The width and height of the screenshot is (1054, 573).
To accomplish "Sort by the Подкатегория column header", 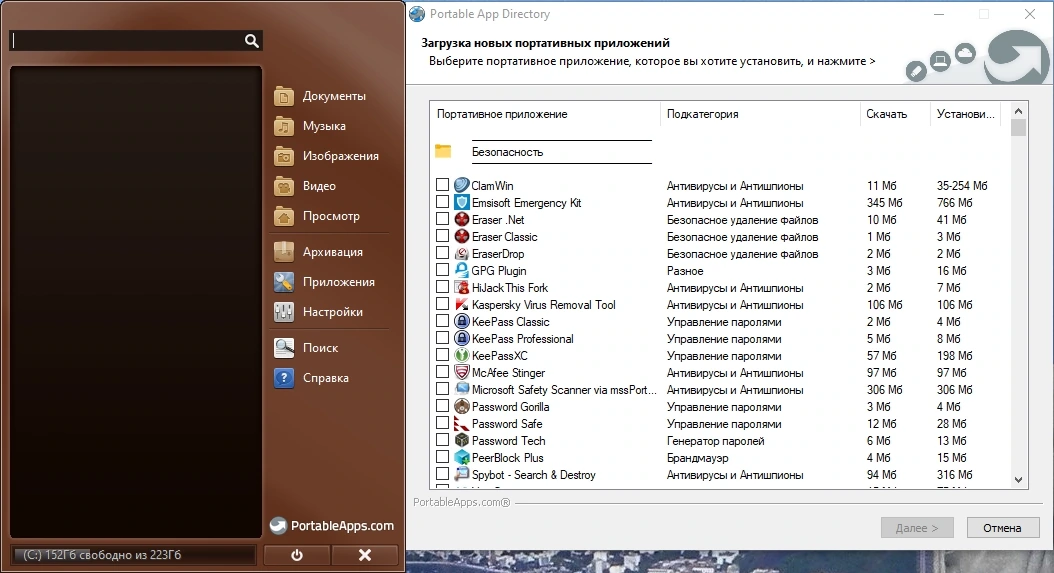I will pyautogui.click(x=760, y=114).
